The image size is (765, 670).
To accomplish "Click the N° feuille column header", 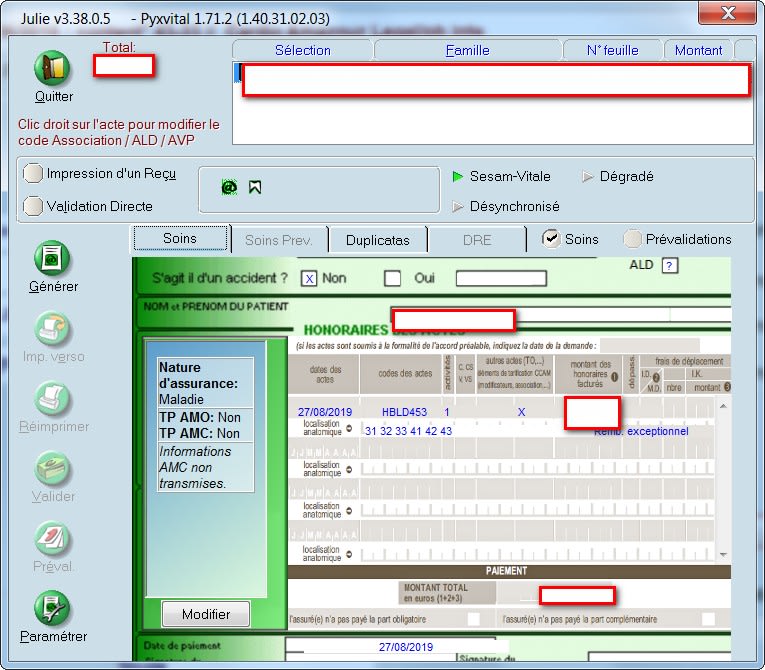I will click(613, 50).
